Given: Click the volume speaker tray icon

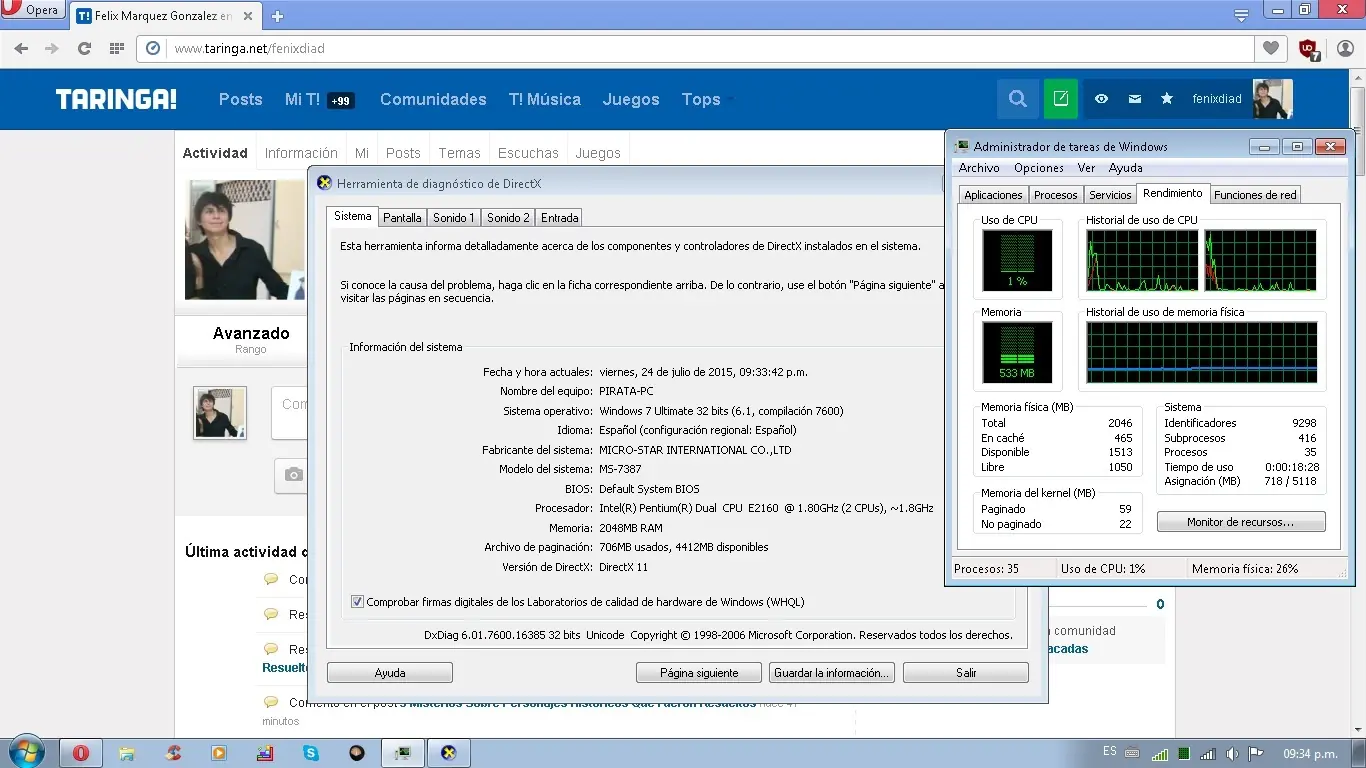Looking at the screenshot, I should [1232, 754].
